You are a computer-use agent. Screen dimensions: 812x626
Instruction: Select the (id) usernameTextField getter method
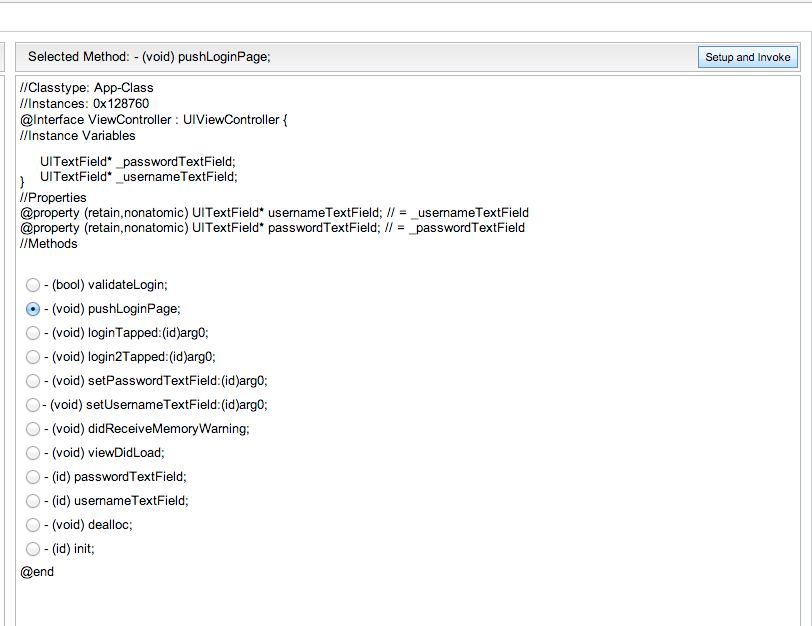(x=33, y=501)
